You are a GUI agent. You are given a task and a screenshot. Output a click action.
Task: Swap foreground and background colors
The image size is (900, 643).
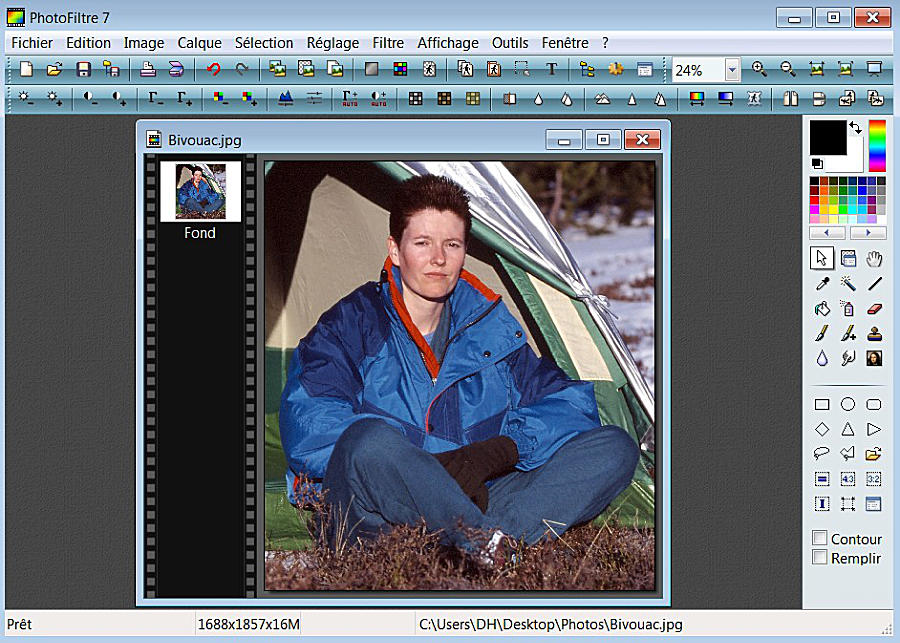tap(855, 127)
